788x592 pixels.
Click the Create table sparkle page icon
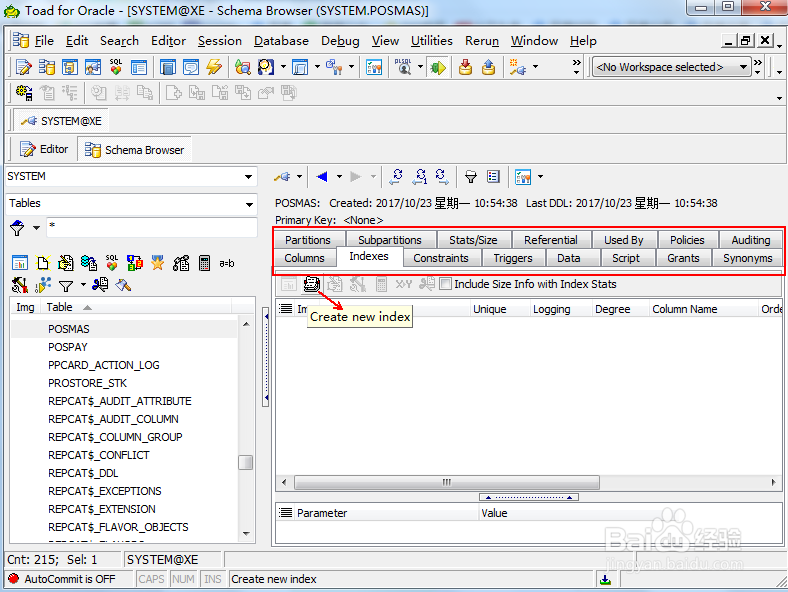coord(43,263)
